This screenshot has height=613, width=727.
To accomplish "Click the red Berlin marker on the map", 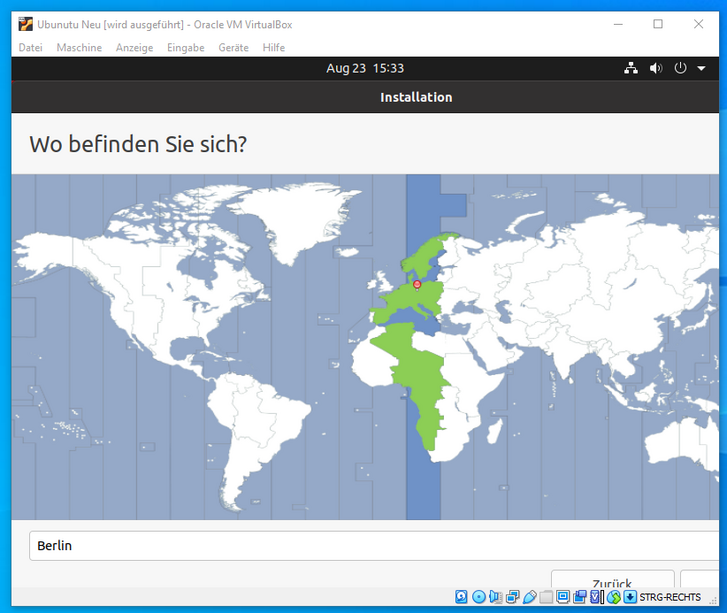I will tap(417, 285).
